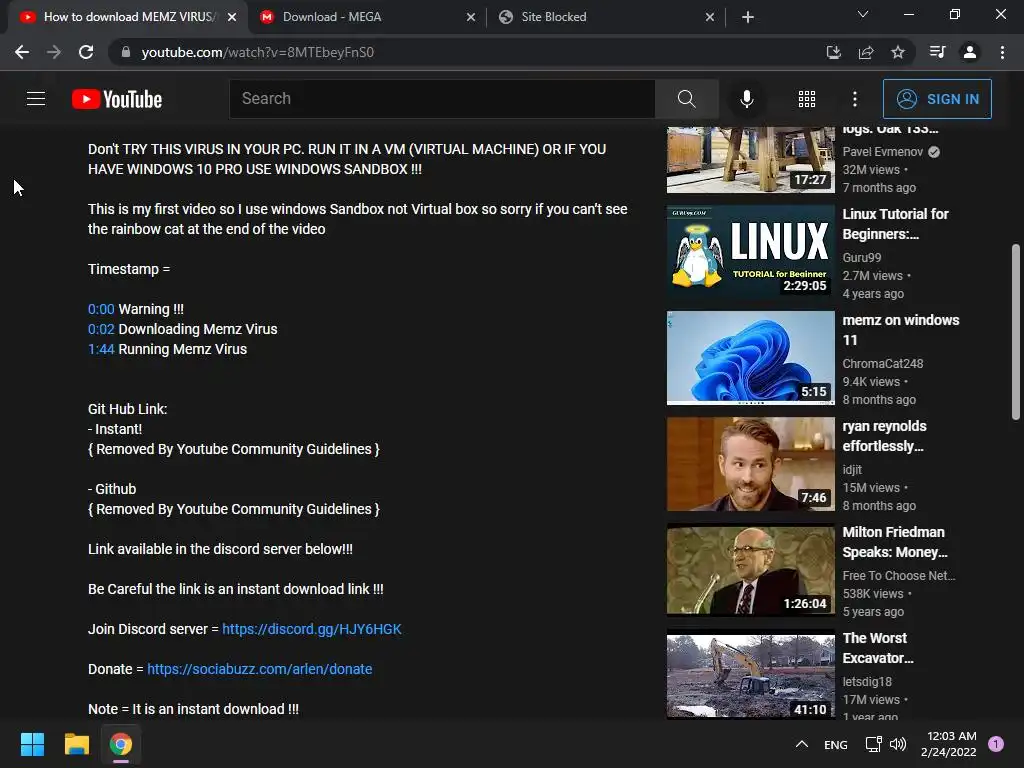Image resolution: width=1024 pixels, height=768 pixels.
Task: Click the idjit channel name
Action: (x=852, y=470)
